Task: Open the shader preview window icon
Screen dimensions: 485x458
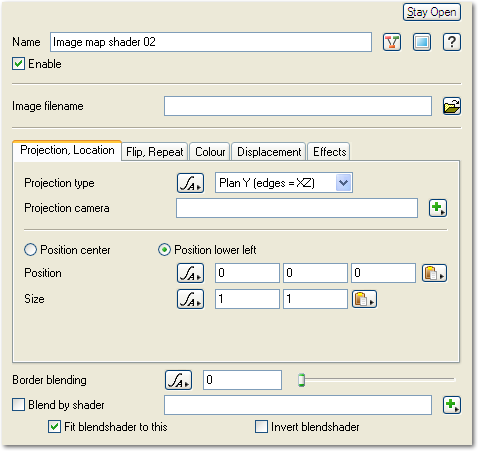Action: [422, 42]
